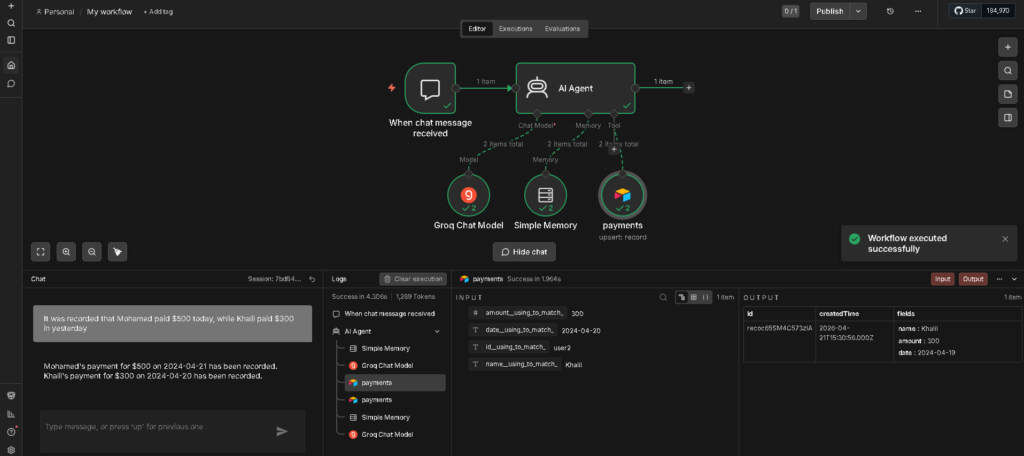Select the Simple Memory node
1024x456 pixels.
point(545,195)
